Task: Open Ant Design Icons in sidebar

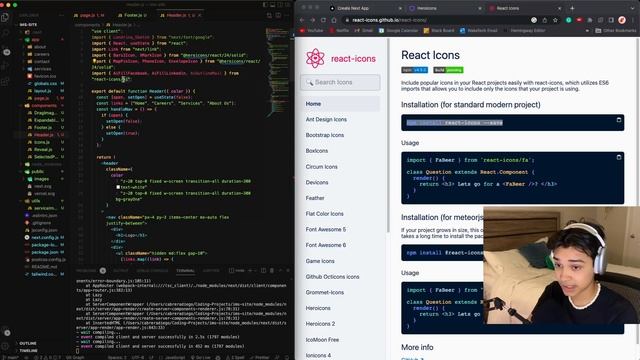Action: pos(326,120)
